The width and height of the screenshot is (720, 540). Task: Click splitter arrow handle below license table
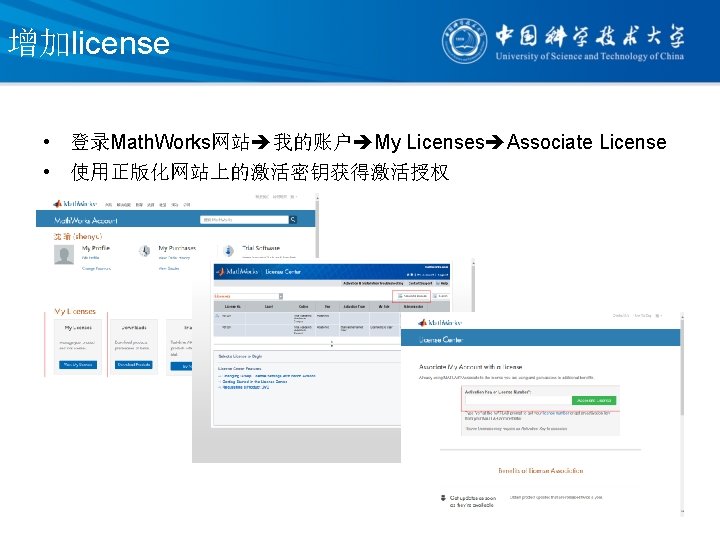pyautogui.click(x=332, y=343)
